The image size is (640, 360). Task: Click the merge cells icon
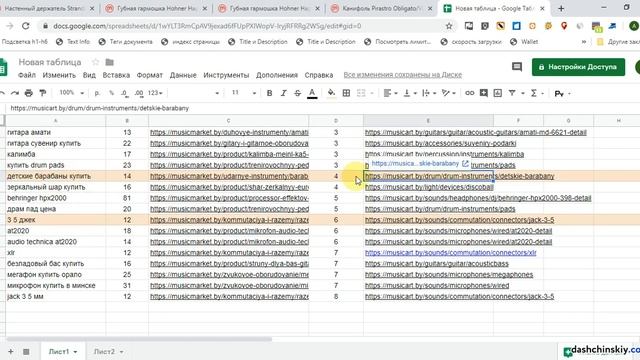[361, 93]
